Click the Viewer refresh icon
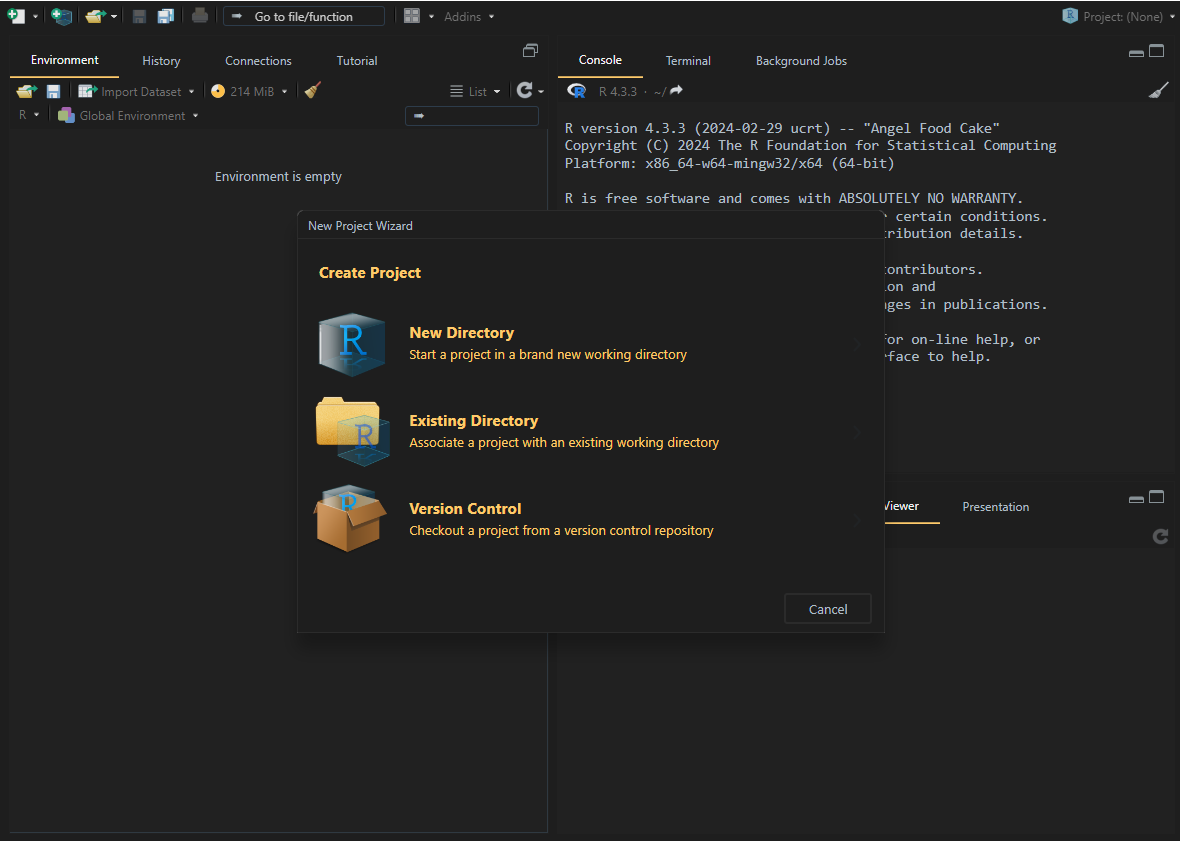This screenshot has width=1180, height=841. click(1160, 536)
